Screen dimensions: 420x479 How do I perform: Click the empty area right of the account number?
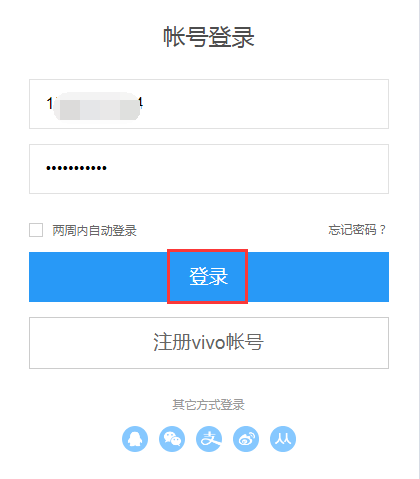(x=265, y=104)
